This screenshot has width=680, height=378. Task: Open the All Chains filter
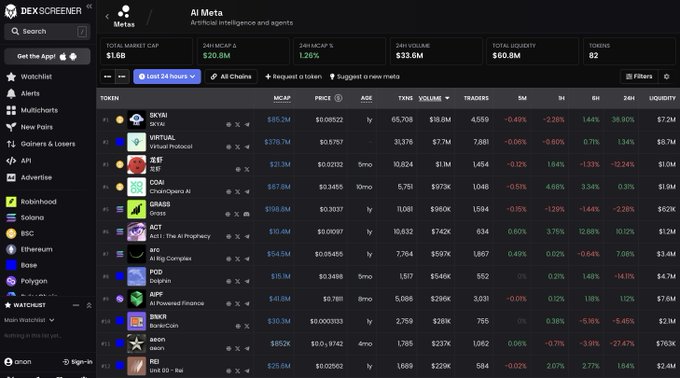[231, 77]
